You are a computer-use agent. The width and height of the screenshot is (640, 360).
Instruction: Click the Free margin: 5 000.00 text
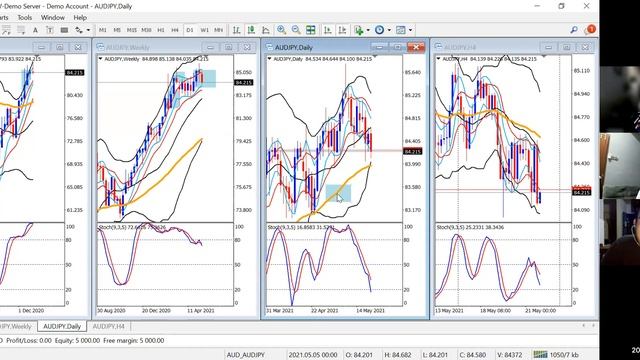(134, 340)
